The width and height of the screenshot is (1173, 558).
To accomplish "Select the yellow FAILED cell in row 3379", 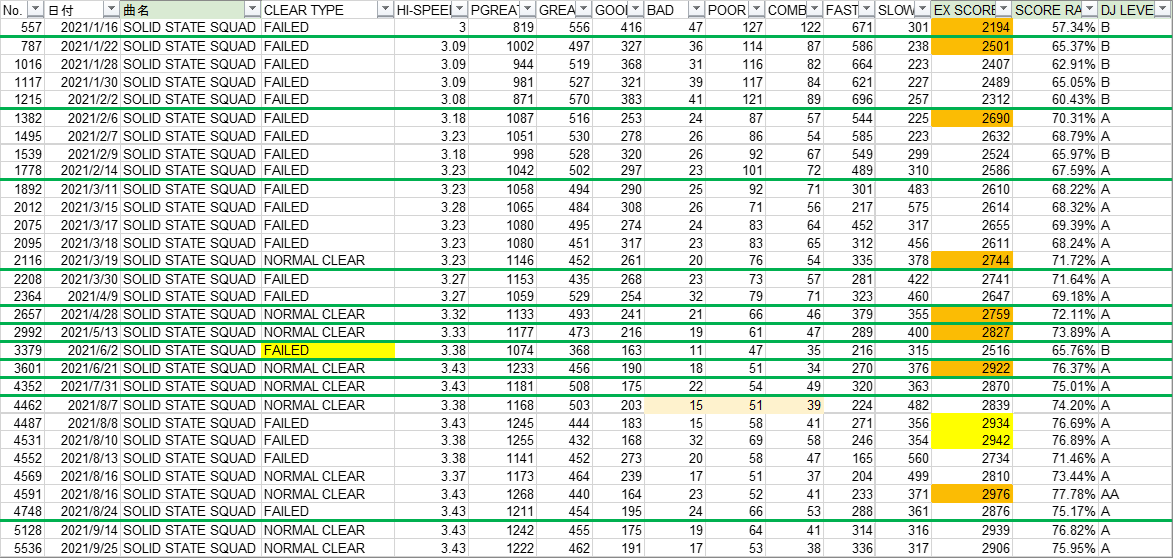I will [328, 350].
